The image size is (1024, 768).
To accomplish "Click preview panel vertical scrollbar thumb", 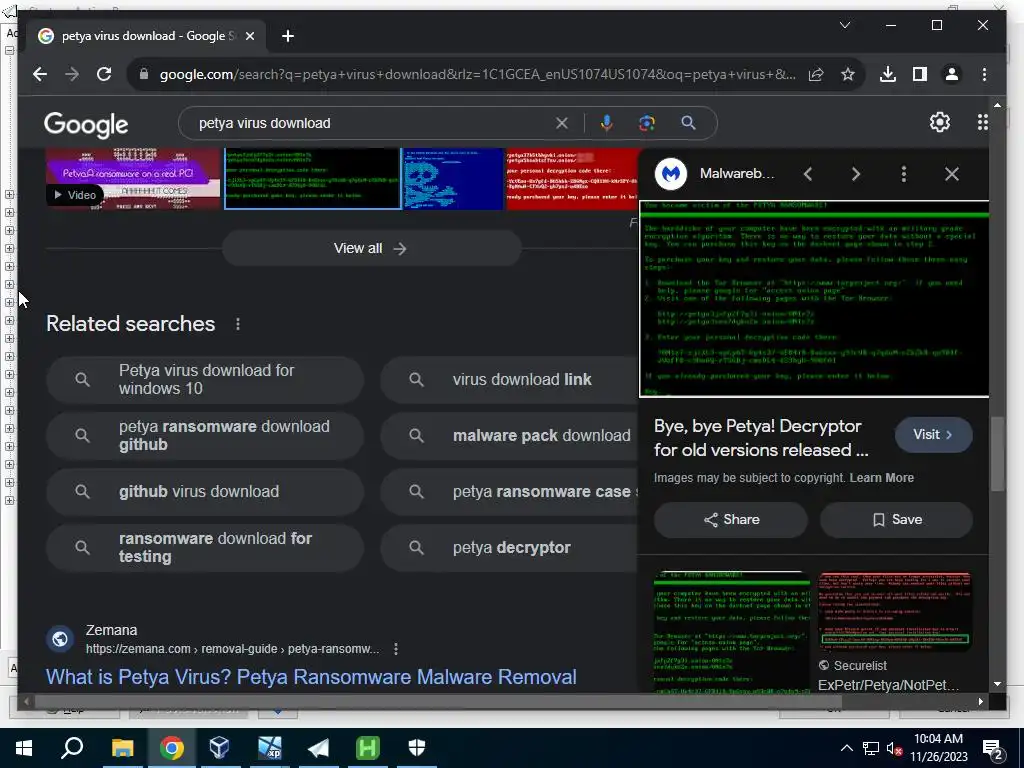I will [x=997, y=454].
